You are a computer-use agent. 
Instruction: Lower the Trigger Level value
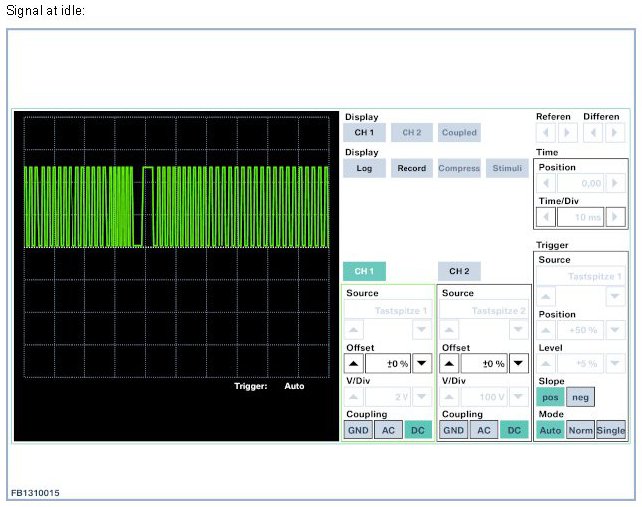[x=615, y=363]
